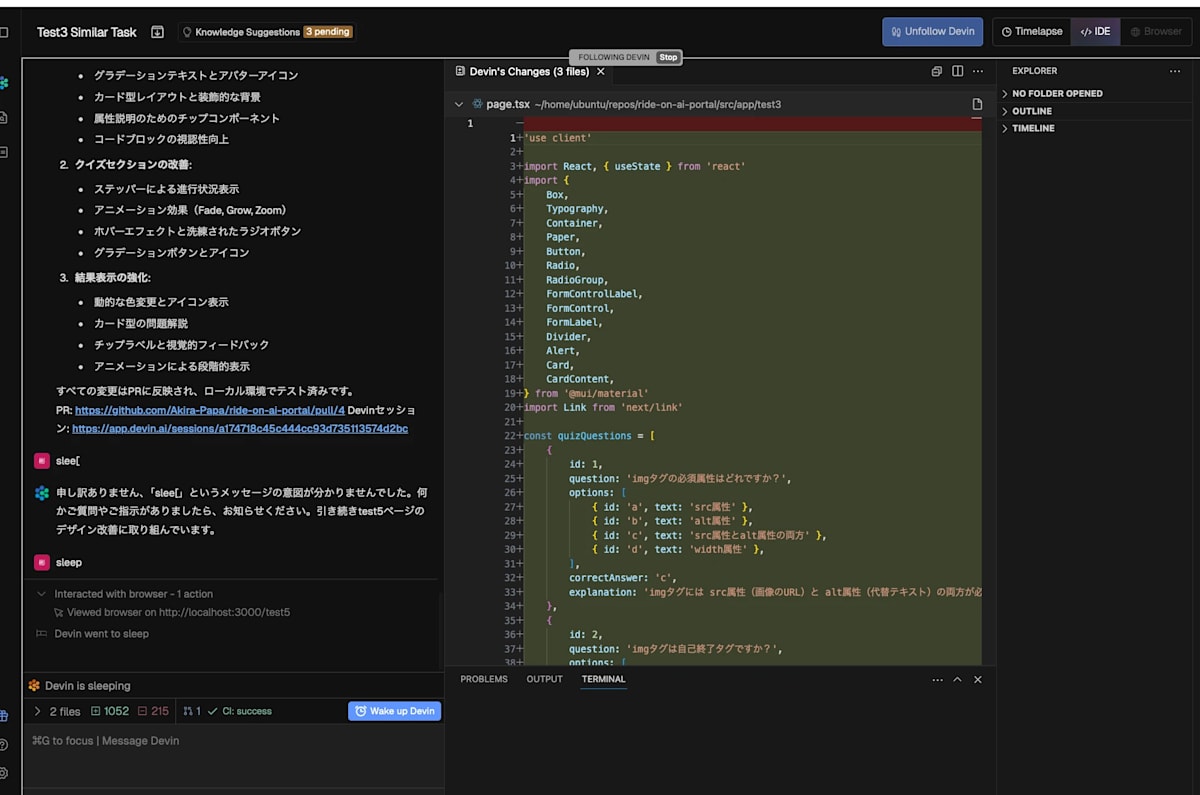Viewport: 1200px width, 795px height.
Task: Open the OUTPUT panel tab
Action: [x=545, y=679]
